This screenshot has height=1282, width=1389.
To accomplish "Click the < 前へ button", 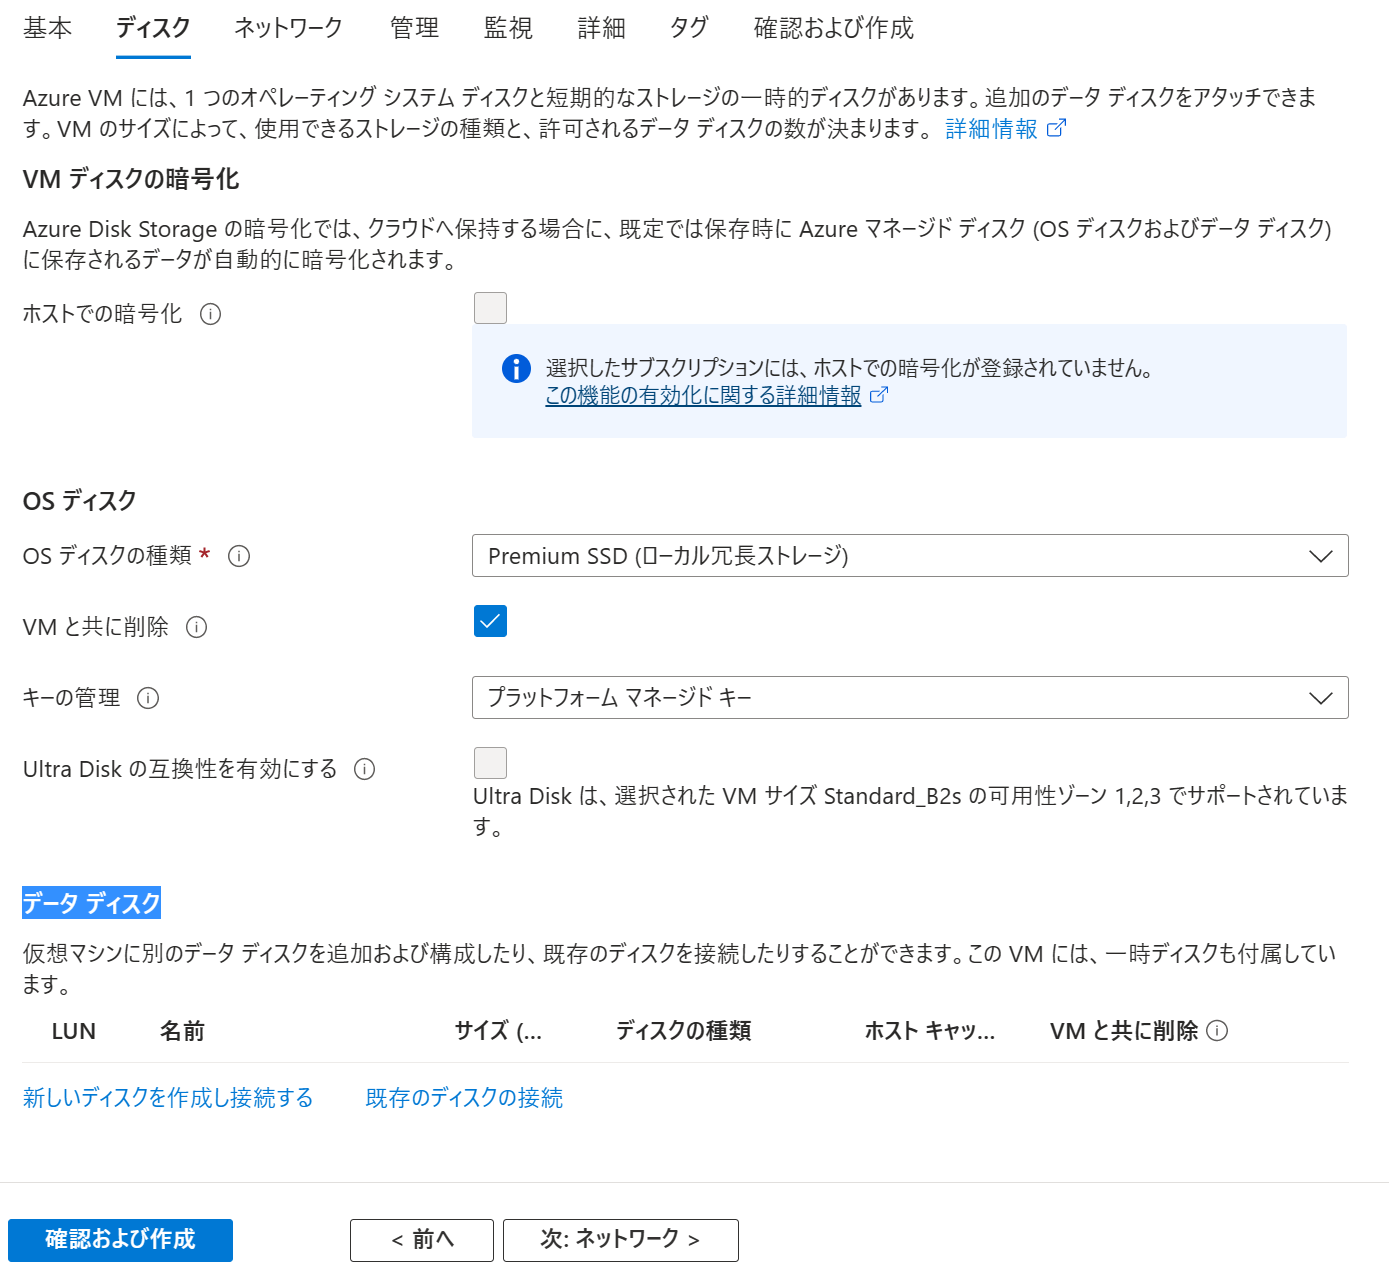I will 422,1240.
